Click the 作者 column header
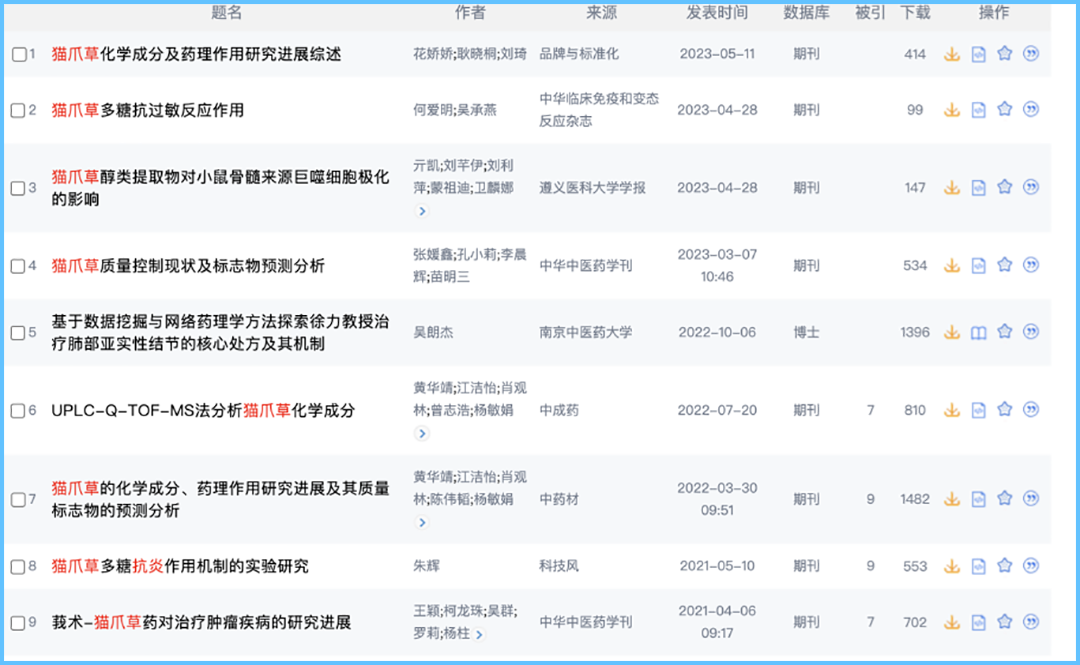Image resolution: width=1080 pixels, height=665 pixels. coord(470,12)
